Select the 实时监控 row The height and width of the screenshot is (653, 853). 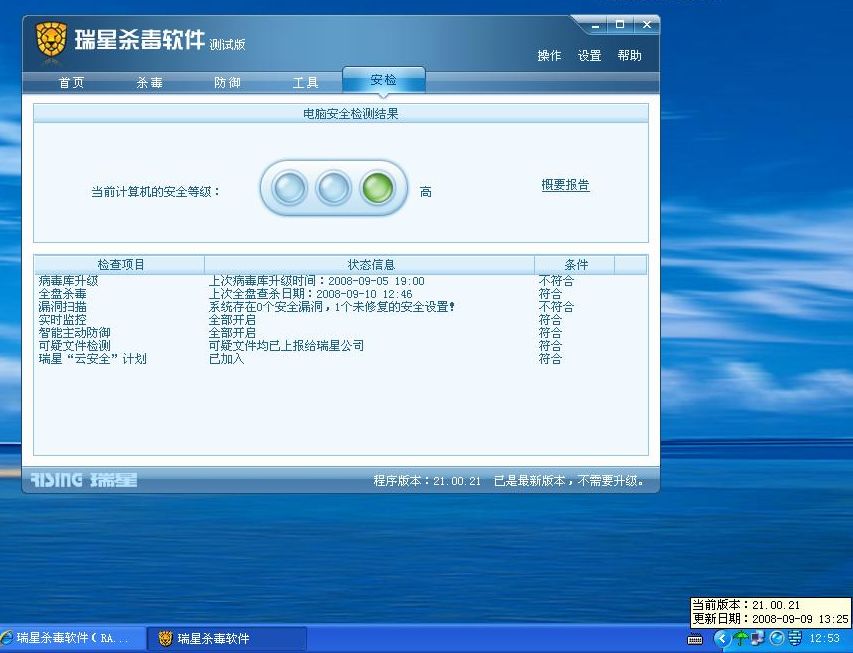[x=341, y=320]
